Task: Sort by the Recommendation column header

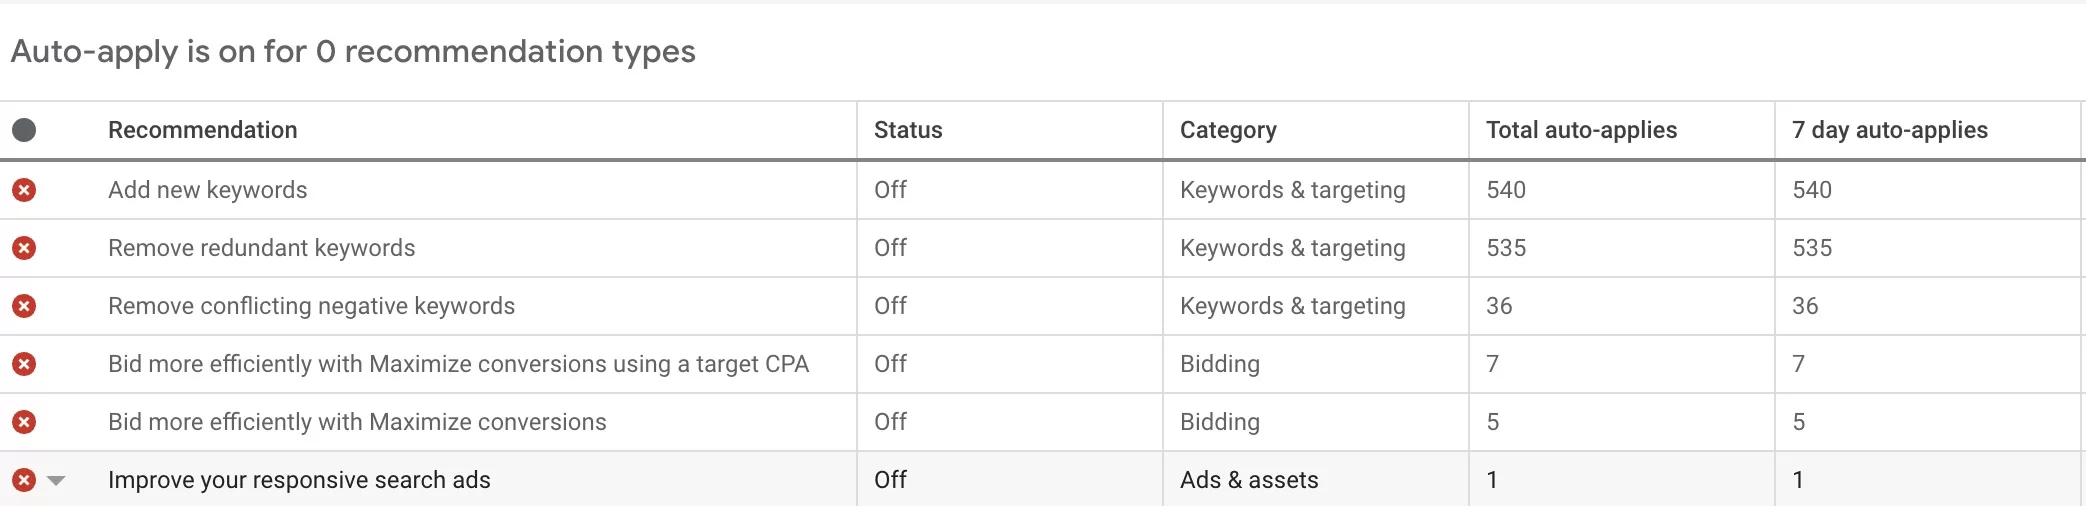Action: 203,130
